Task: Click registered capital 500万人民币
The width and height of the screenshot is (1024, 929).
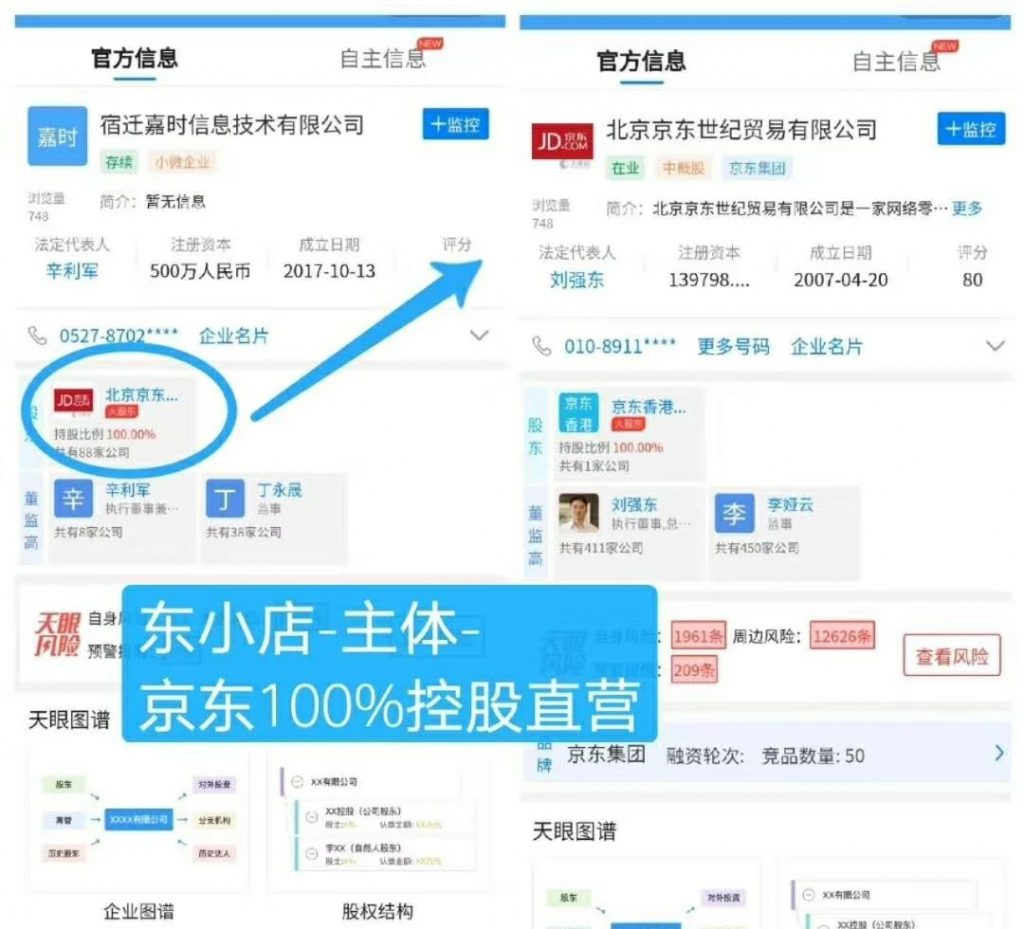Action: click(x=200, y=270)
